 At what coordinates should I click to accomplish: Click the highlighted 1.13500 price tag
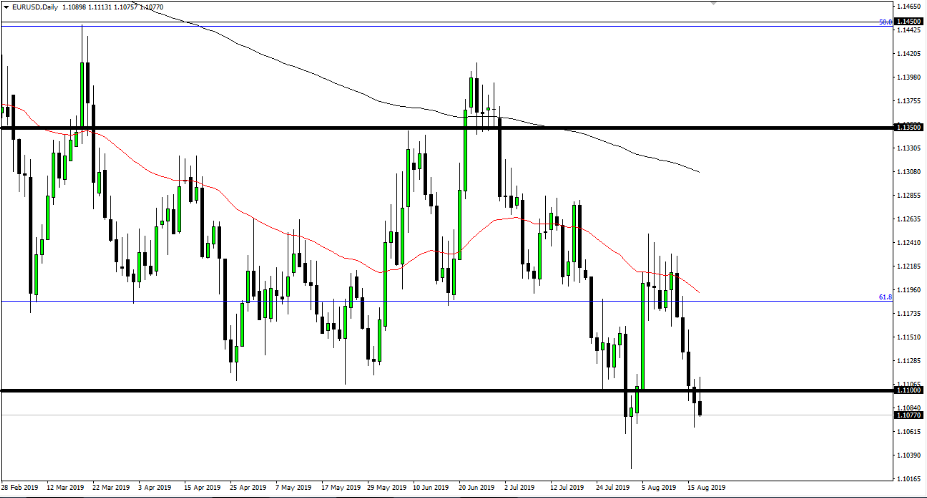pyautogui.click(x=909, y=128)
